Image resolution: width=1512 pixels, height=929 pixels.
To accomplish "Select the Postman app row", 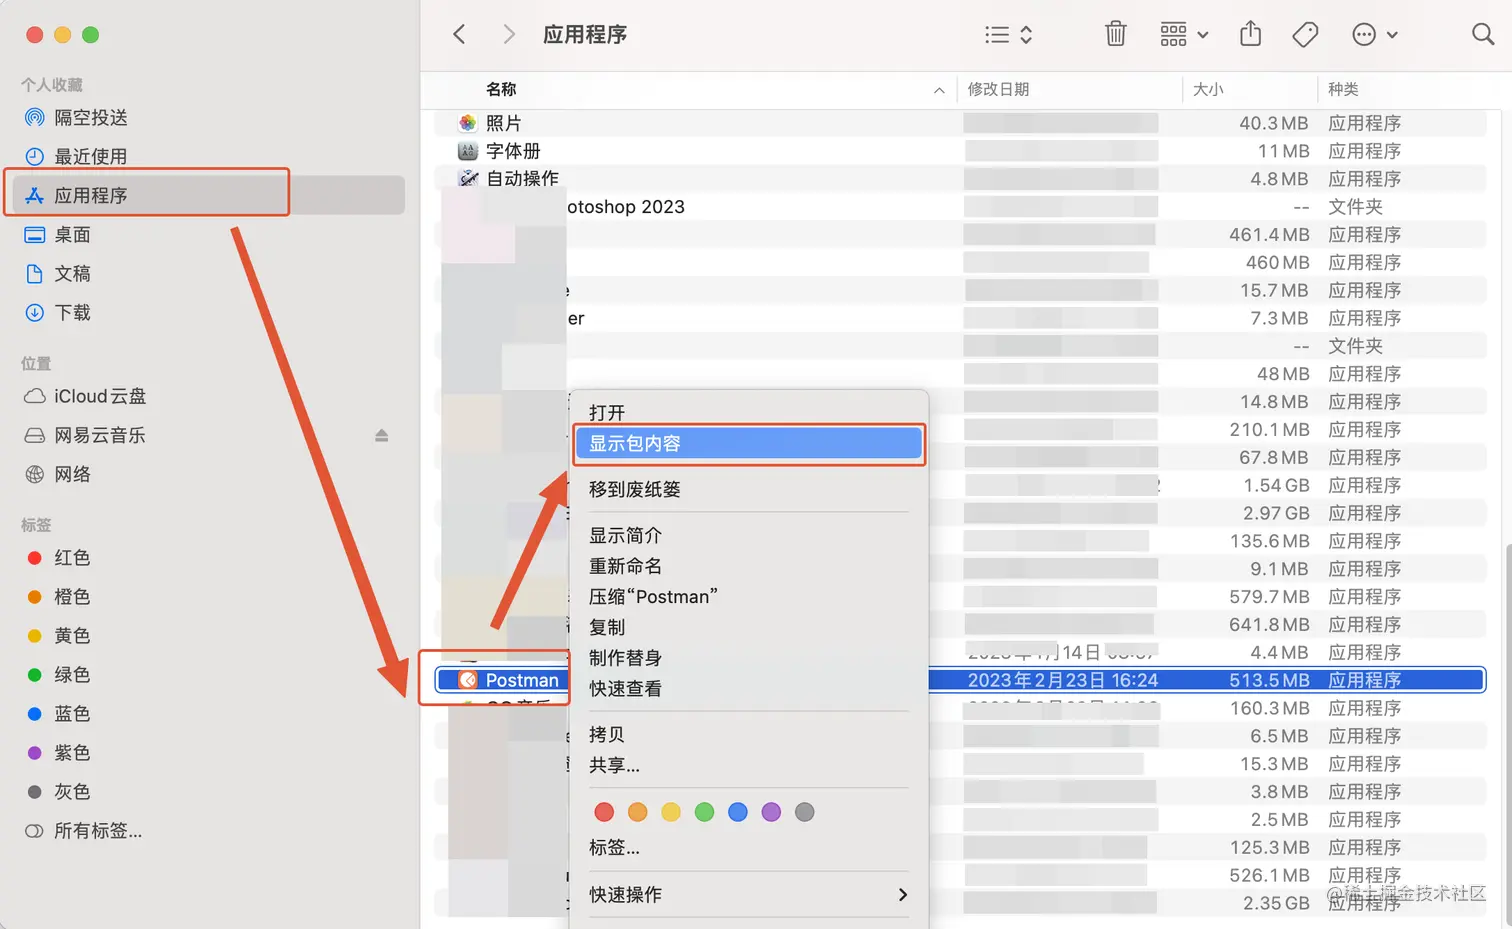I will click(961, 680).
